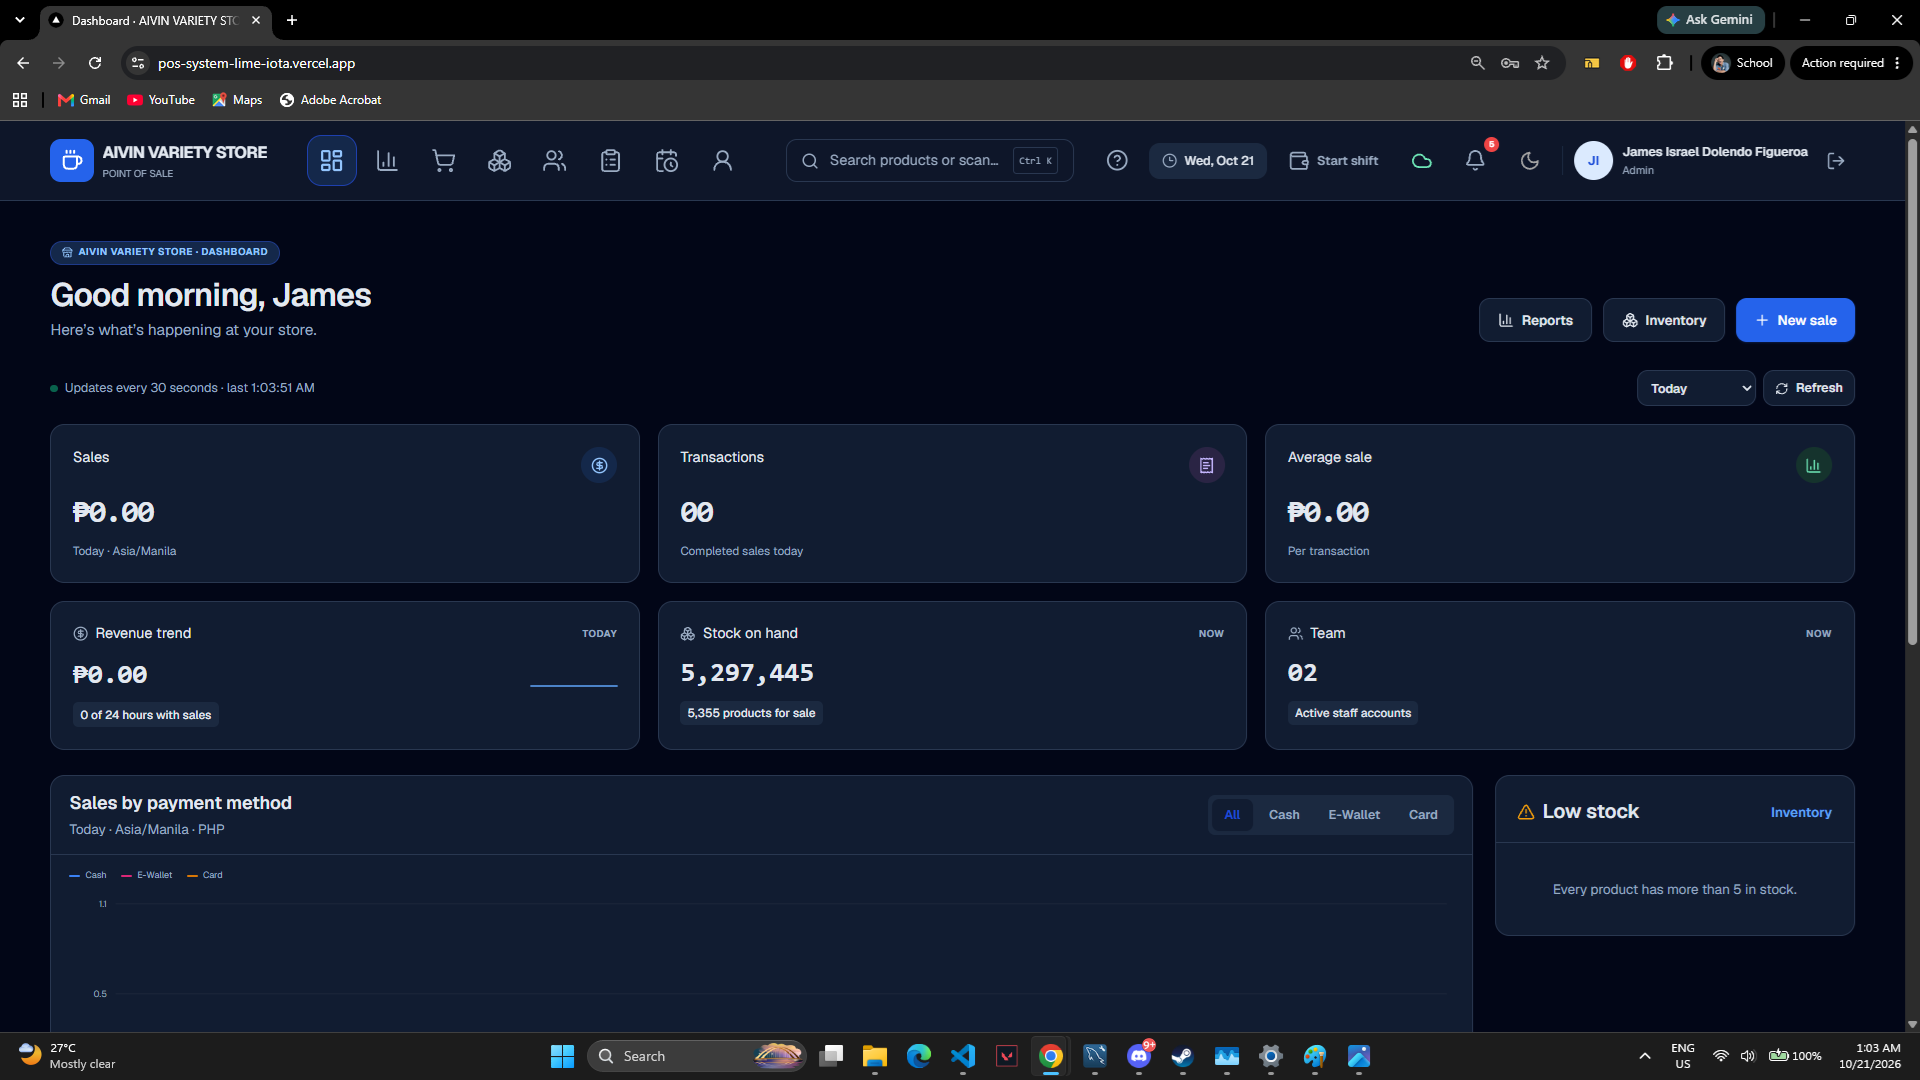1920x1080 pixels.
Task: Start a New sale
Action: coord(1795,320)
